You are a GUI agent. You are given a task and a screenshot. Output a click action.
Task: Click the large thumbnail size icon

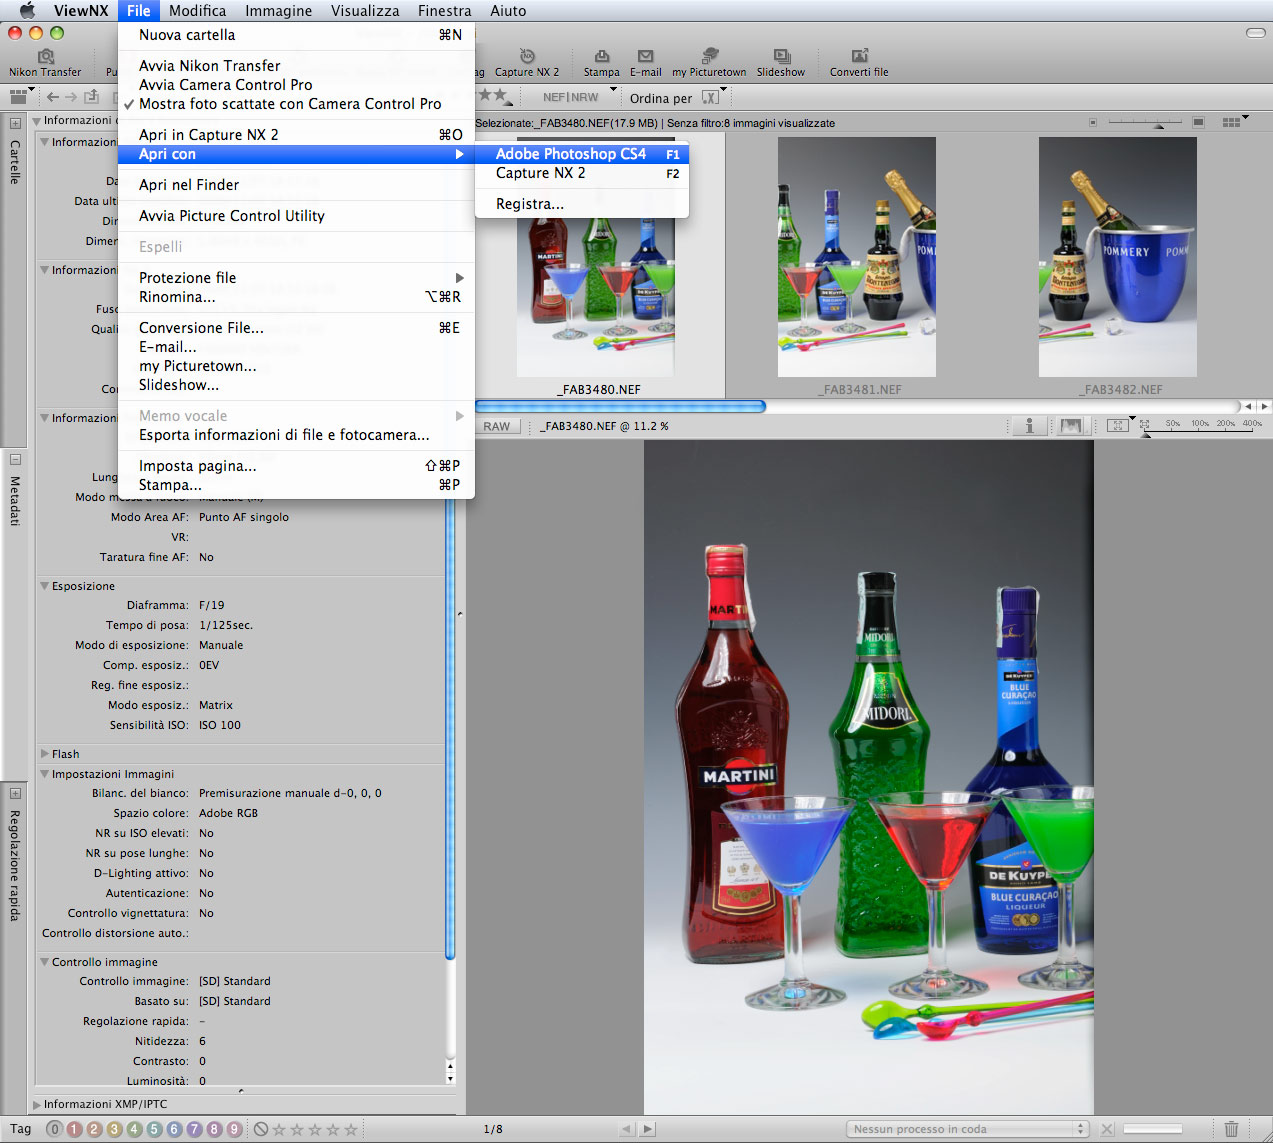click(1198, 122)
